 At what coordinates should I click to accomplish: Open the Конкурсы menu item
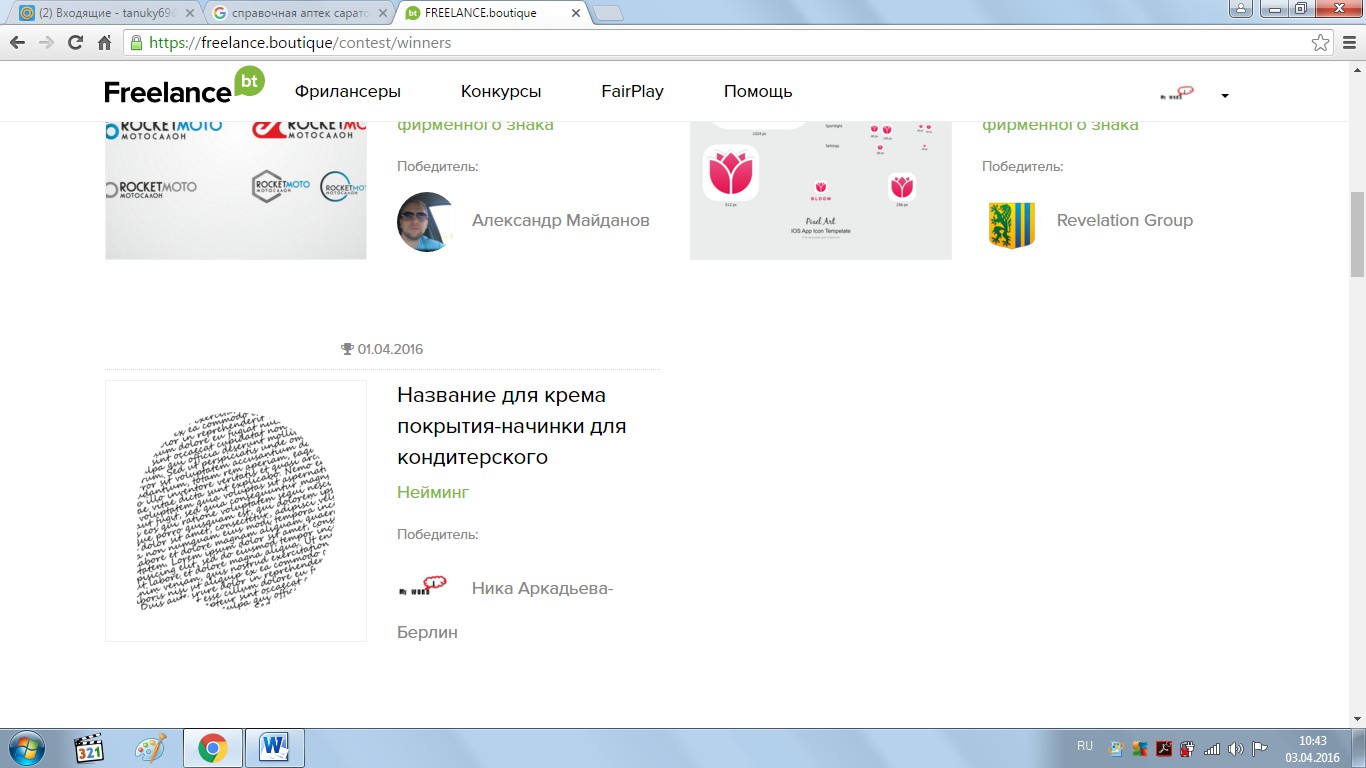501,91
